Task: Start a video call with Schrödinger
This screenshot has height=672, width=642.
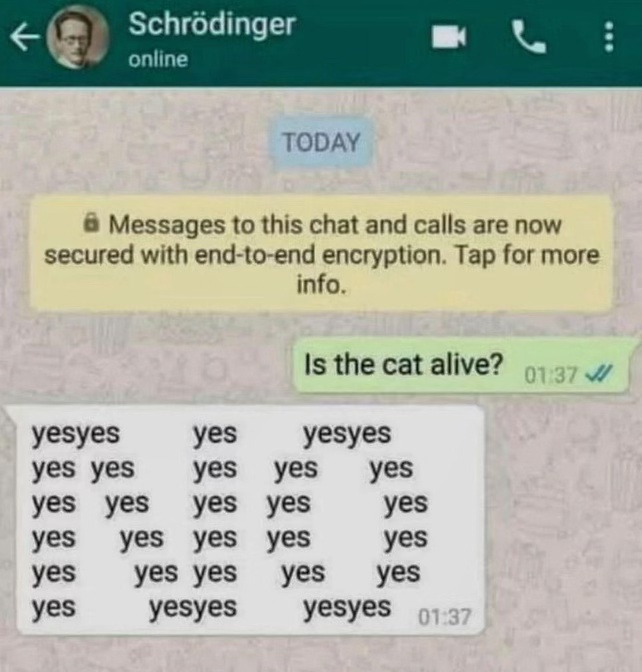Action: [x=448, y=37]
